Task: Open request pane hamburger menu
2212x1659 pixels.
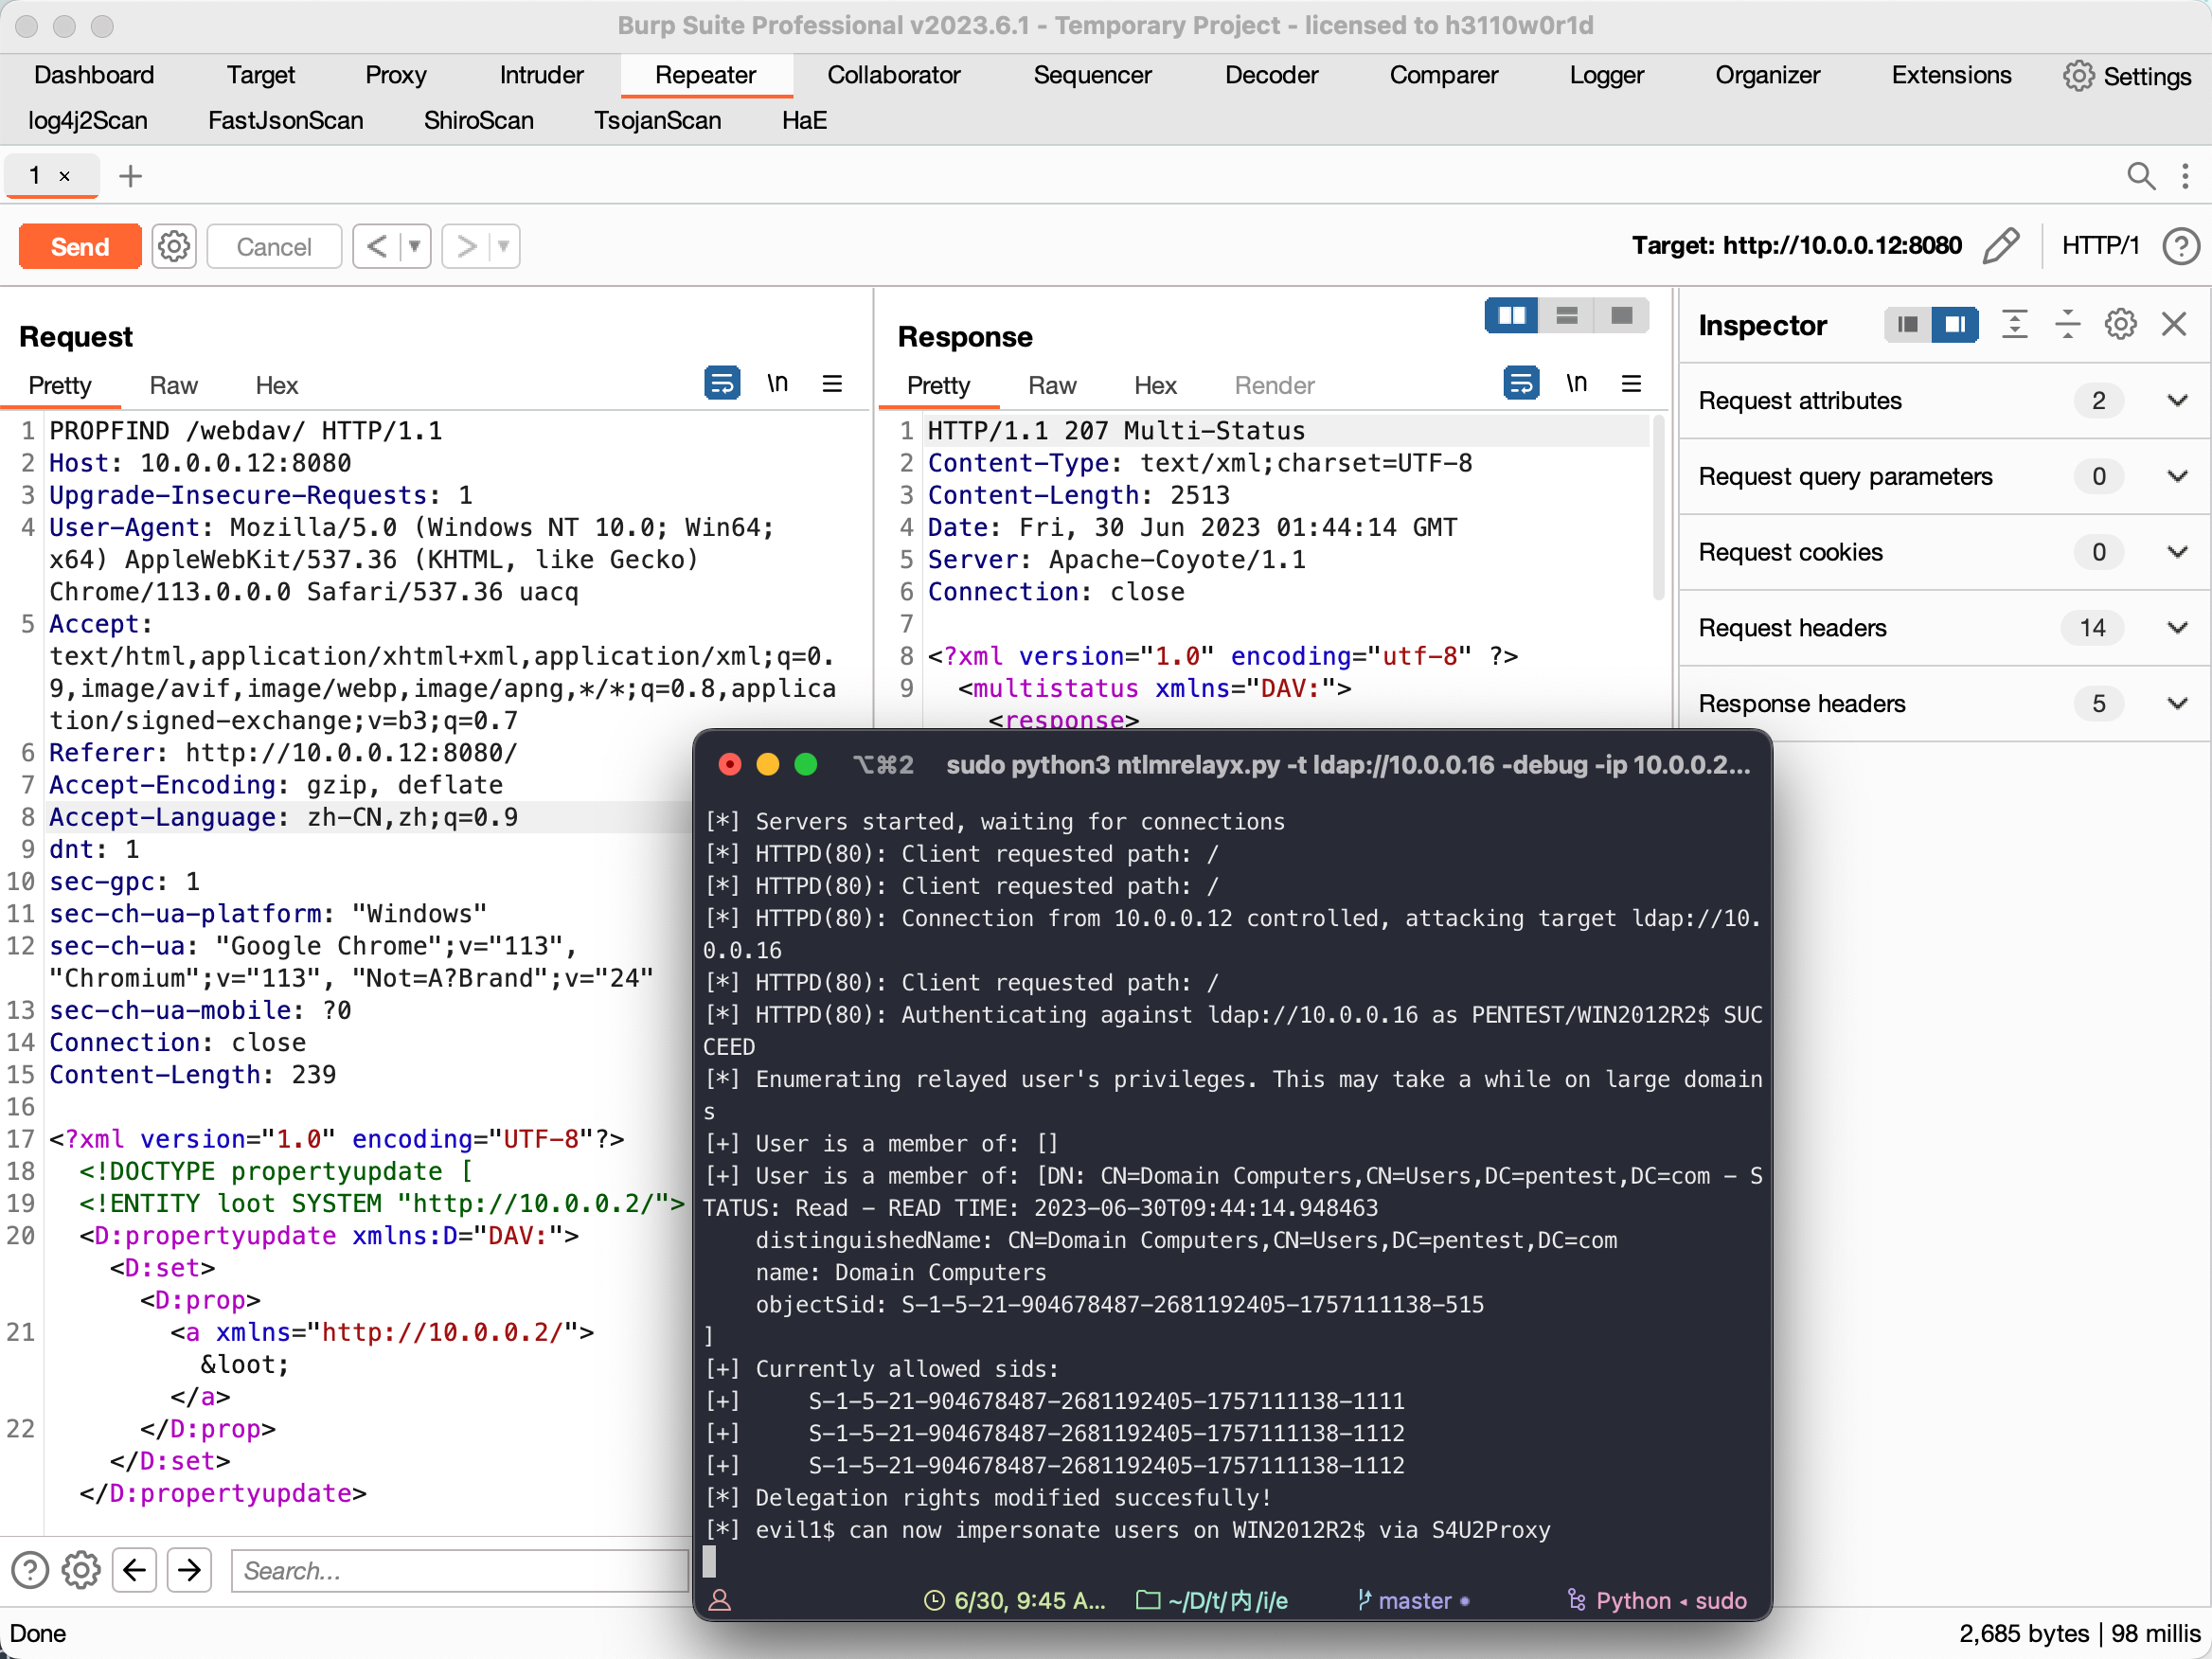Action: [832, 383]
